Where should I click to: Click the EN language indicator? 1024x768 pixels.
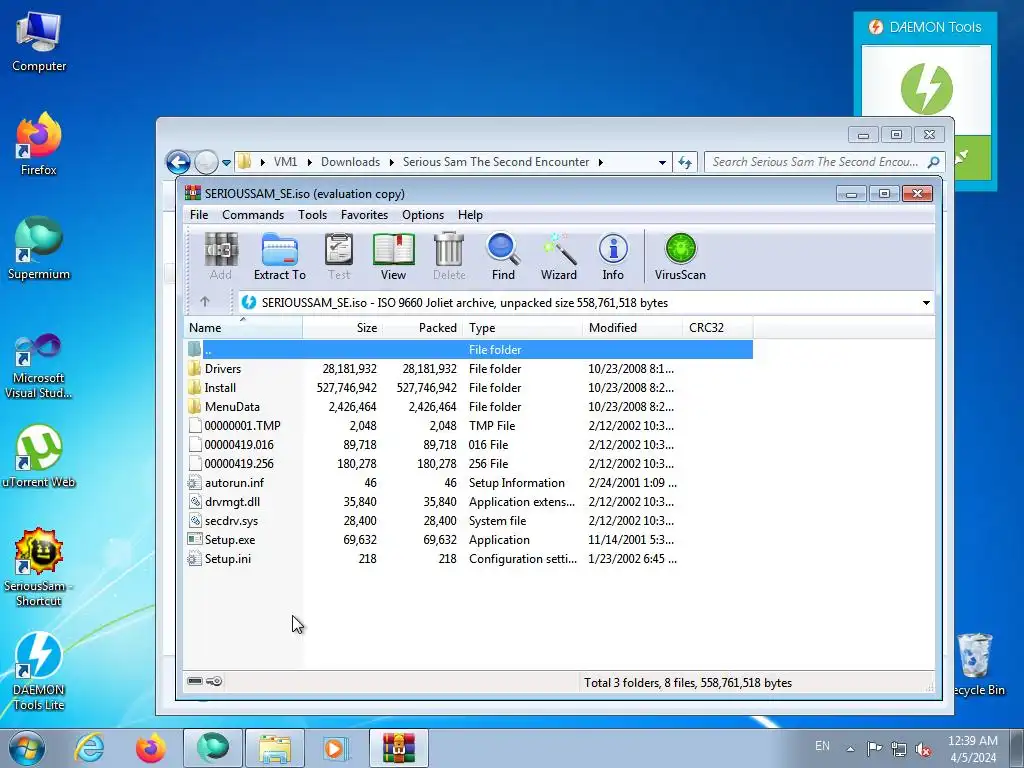(822, 746)
